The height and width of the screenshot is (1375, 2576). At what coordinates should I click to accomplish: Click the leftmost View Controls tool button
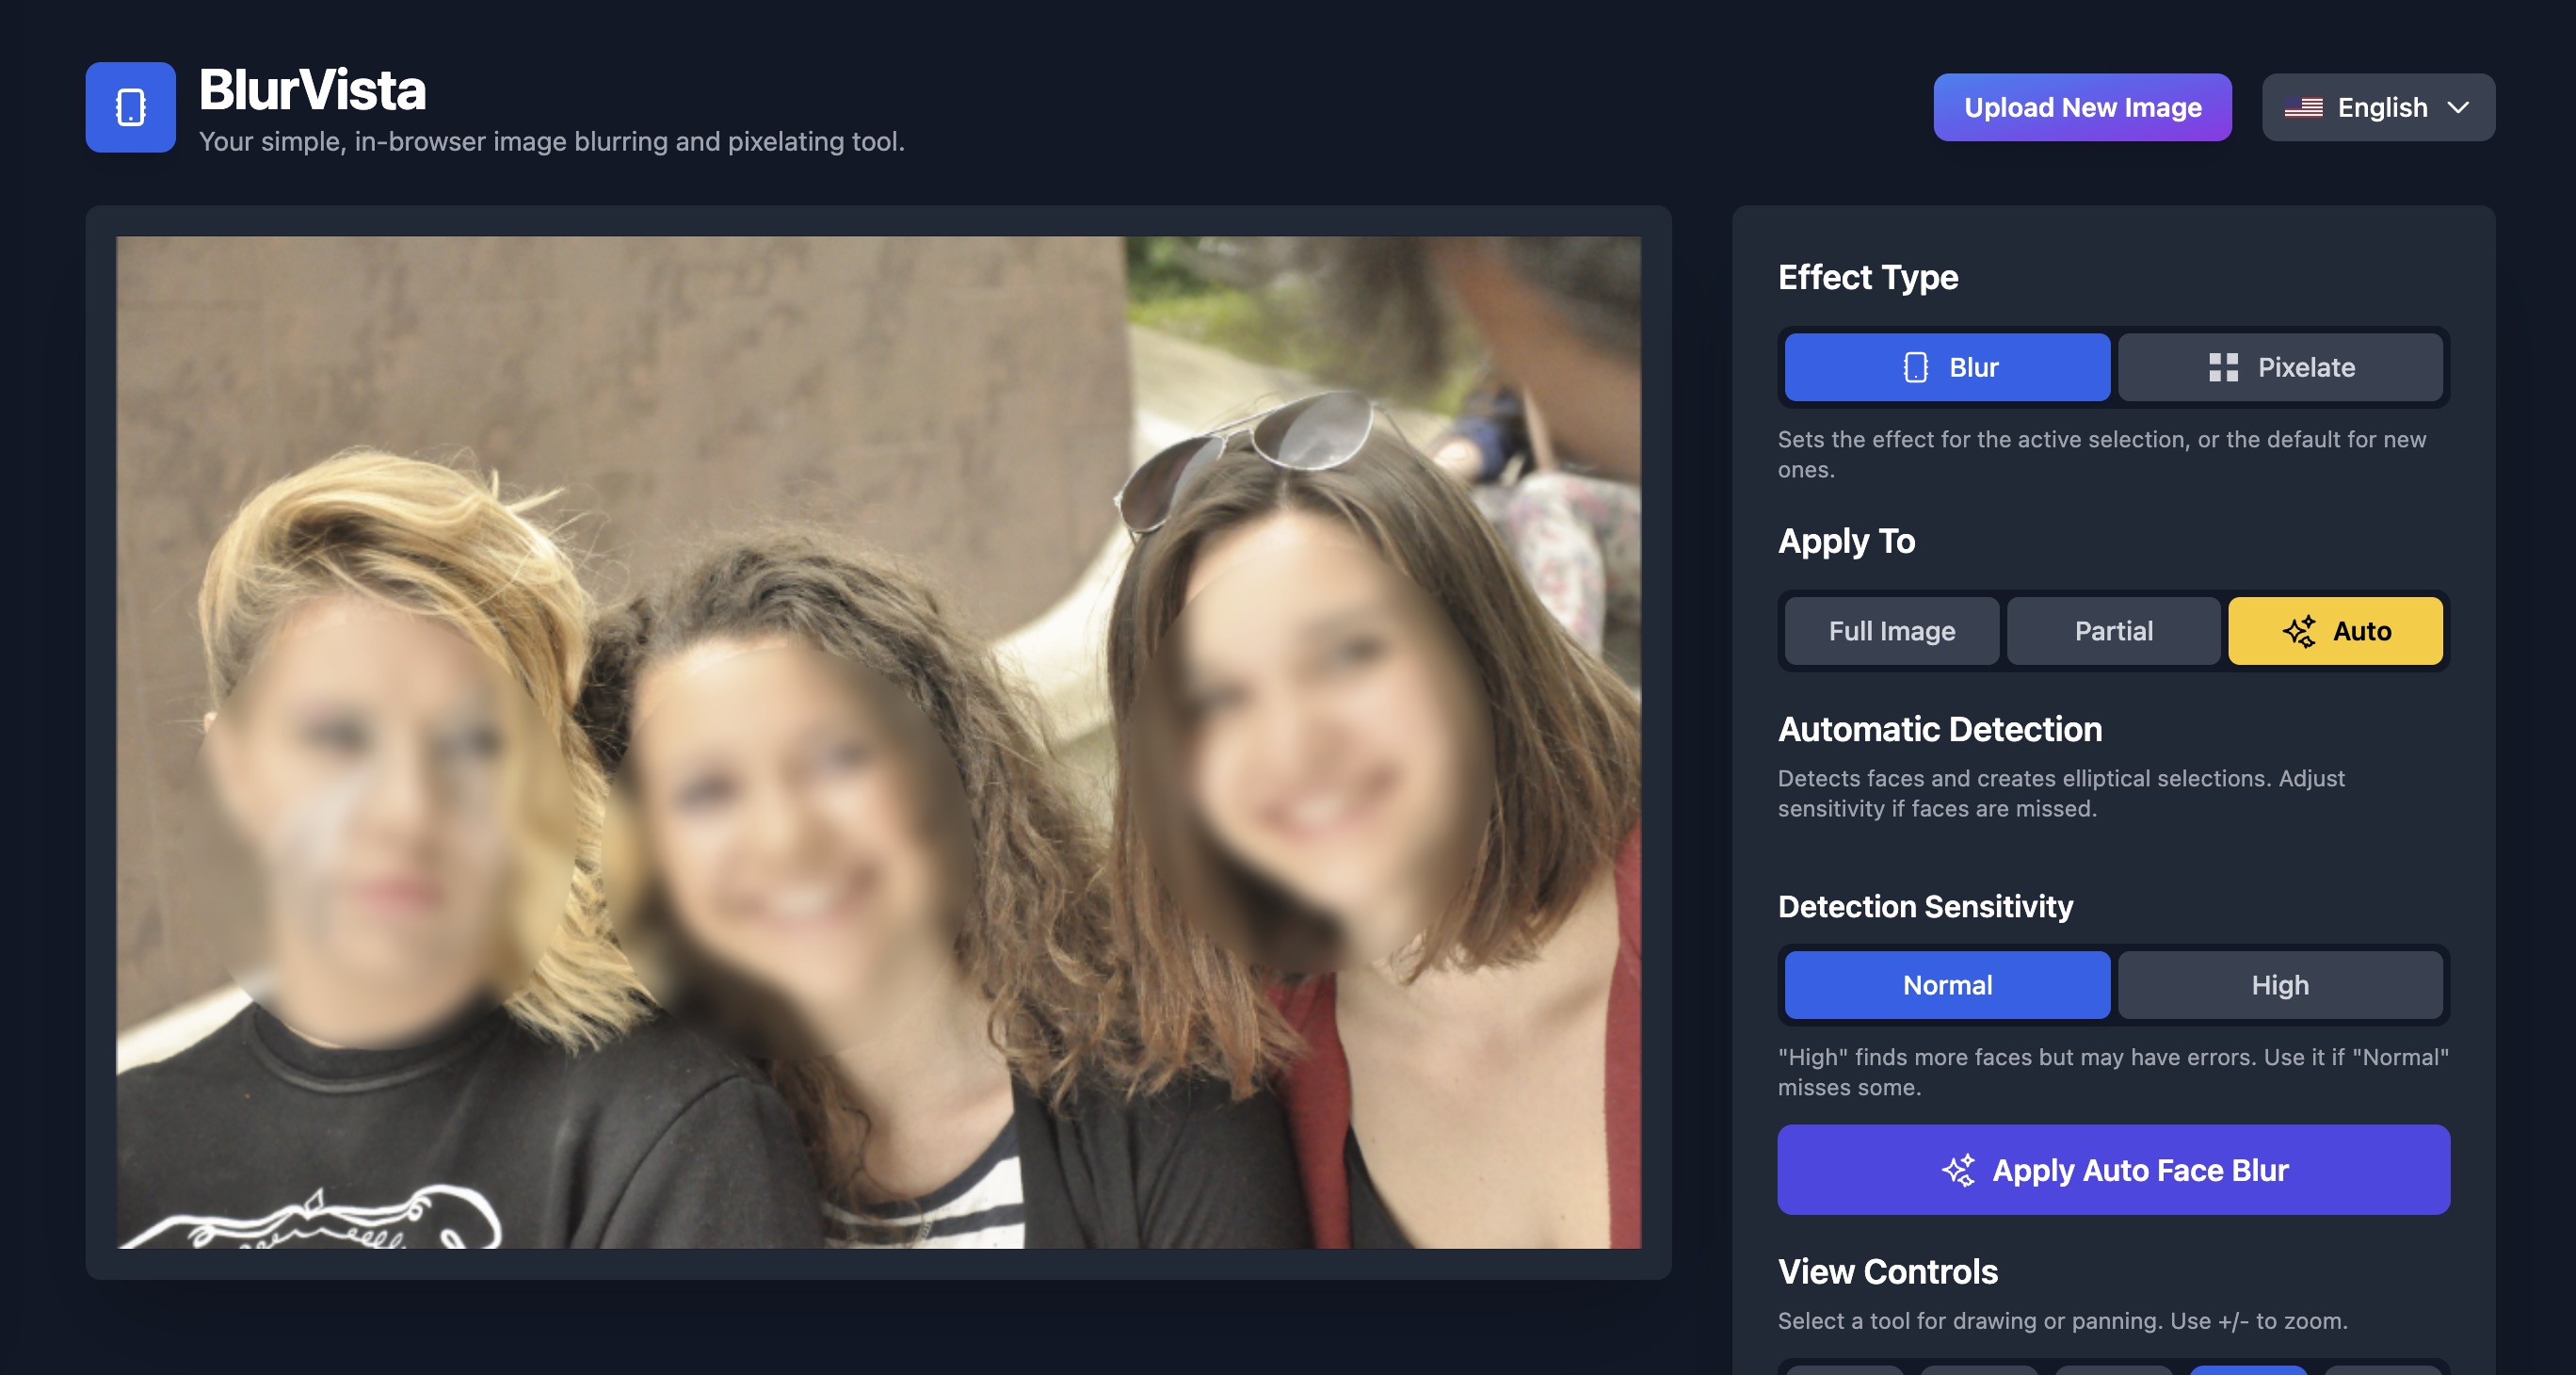point(1843,1372)
